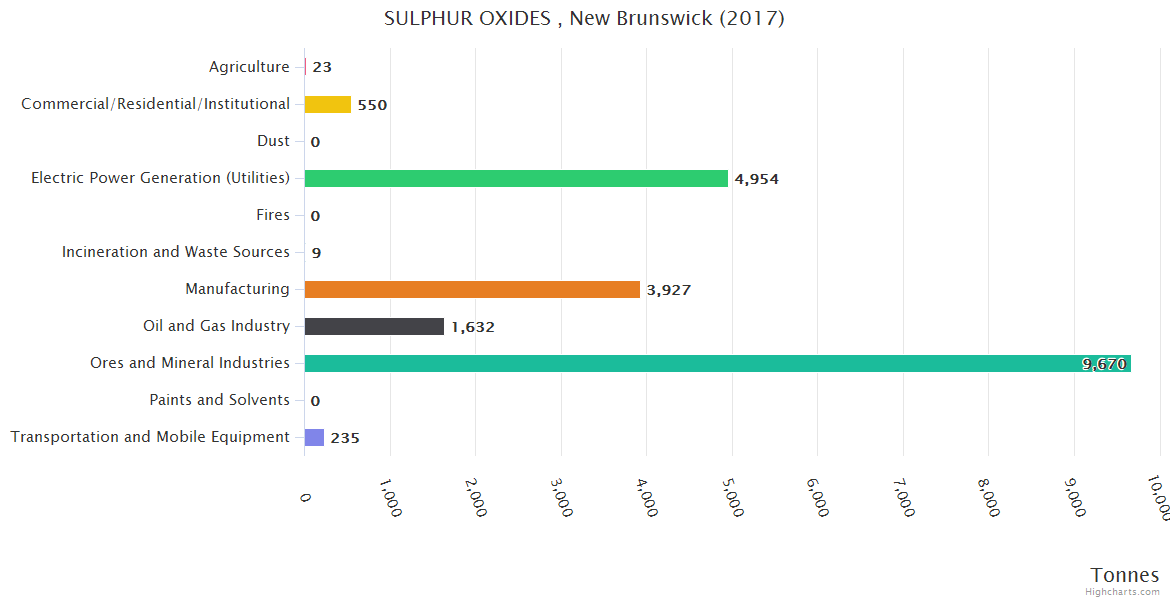This screenshot has height=600, width=1170.
Task: Click the purple Transportation and Mobile Equipment bar
Action: click(x=314, y=437)
